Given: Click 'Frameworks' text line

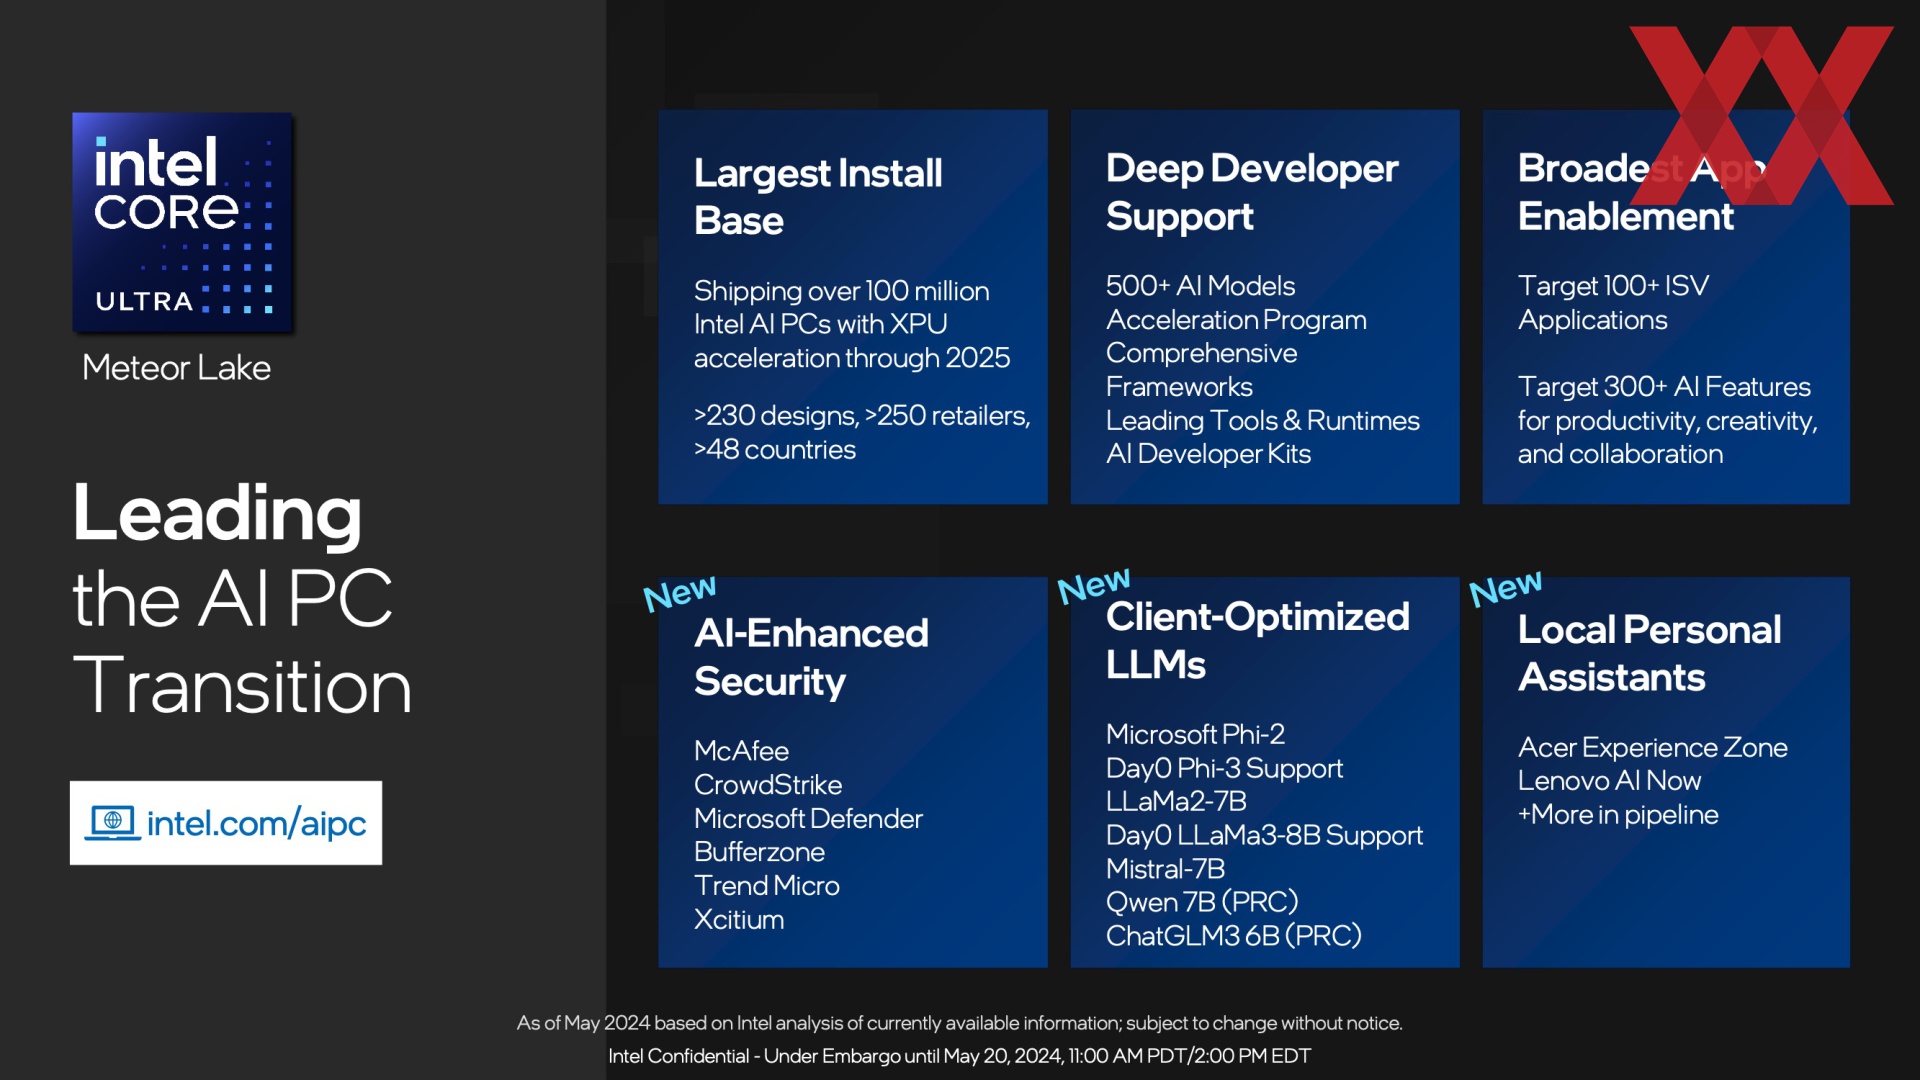Looking at the screenshot, I should click(1179, 387).
